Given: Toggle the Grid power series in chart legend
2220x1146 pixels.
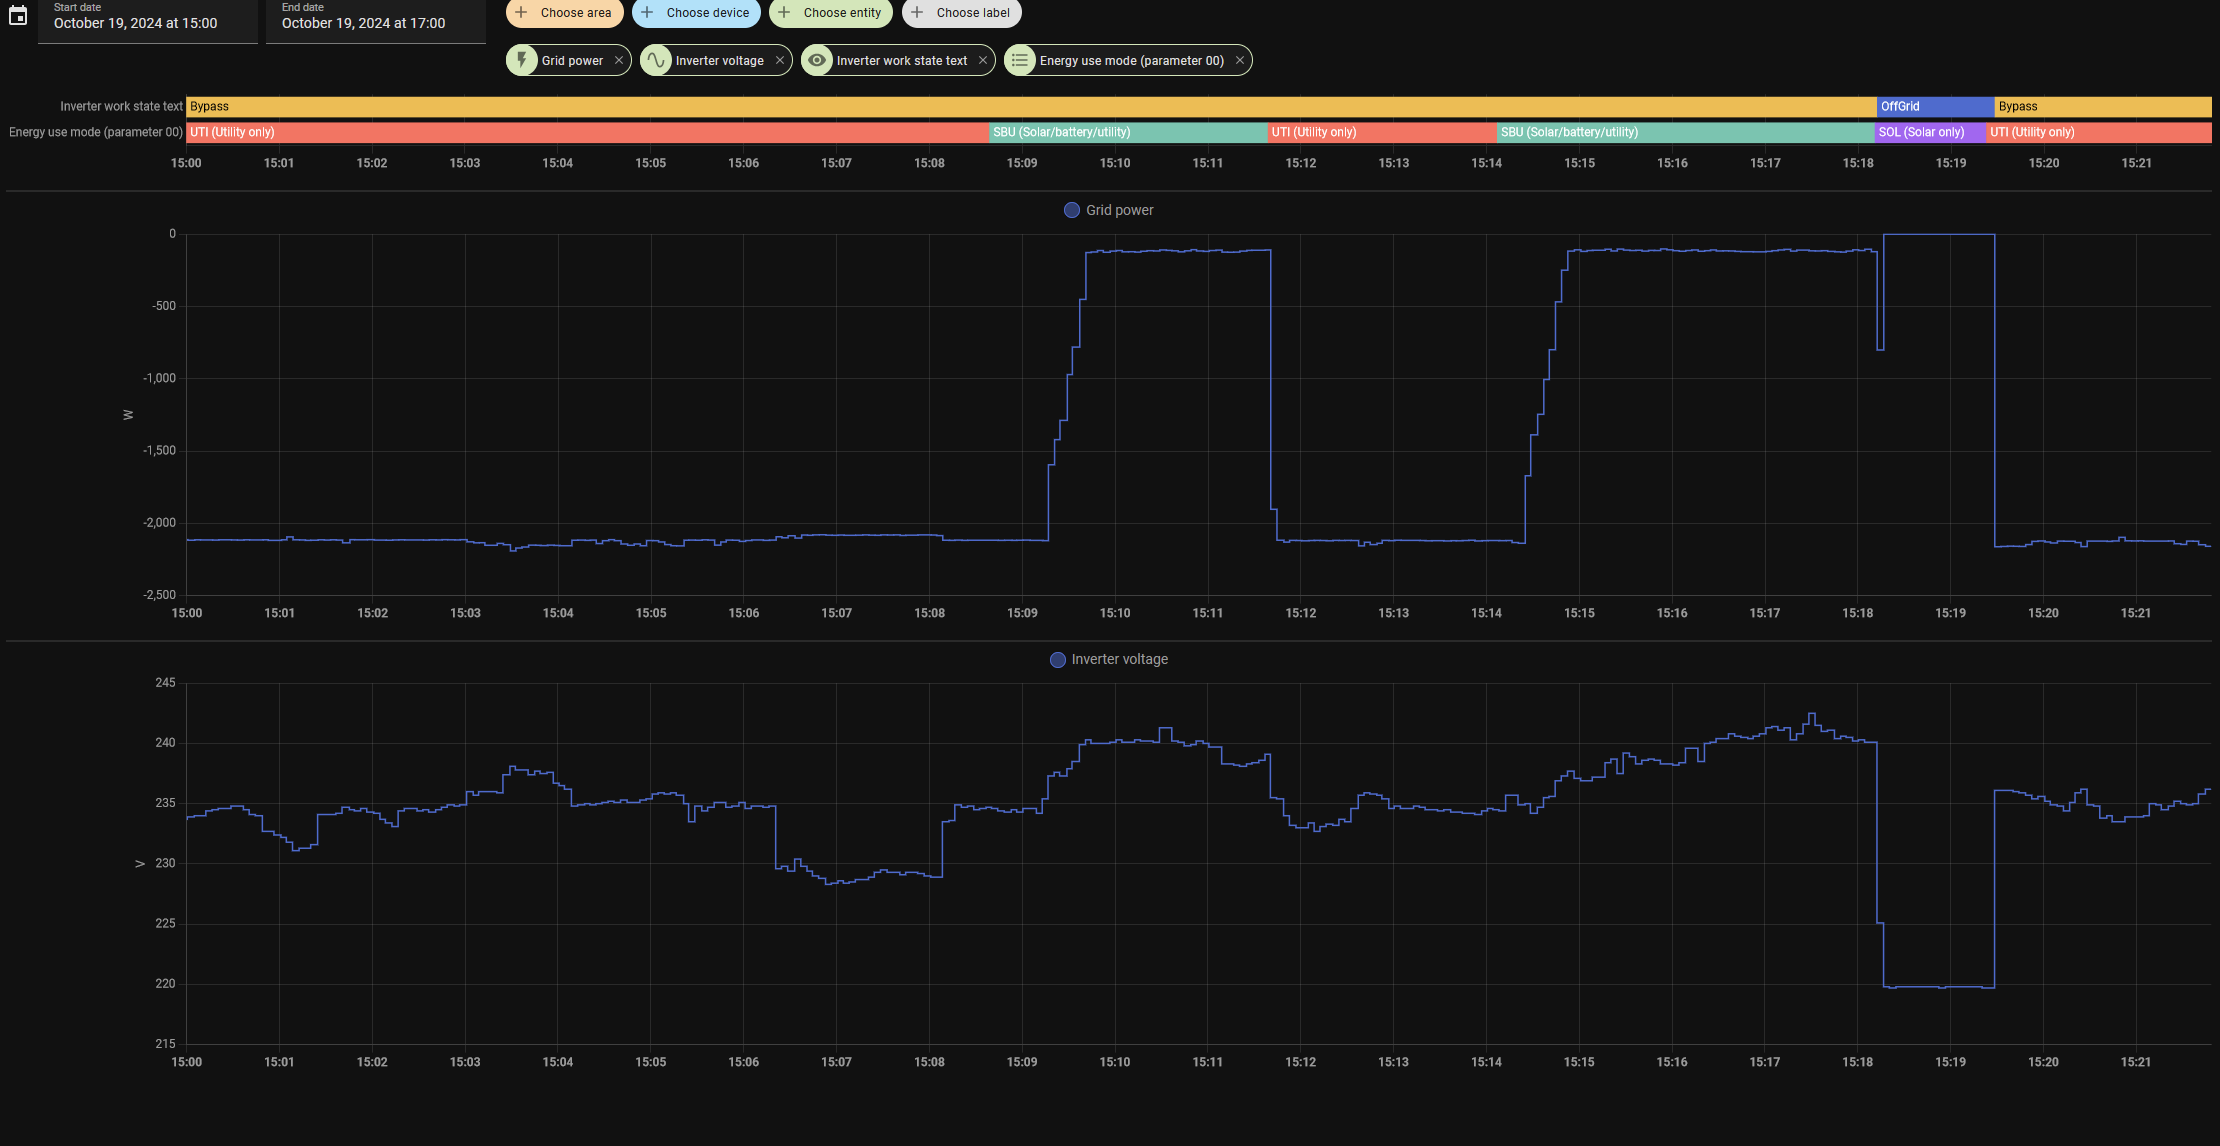Looking at the screenshot, I should [1109, 210].
